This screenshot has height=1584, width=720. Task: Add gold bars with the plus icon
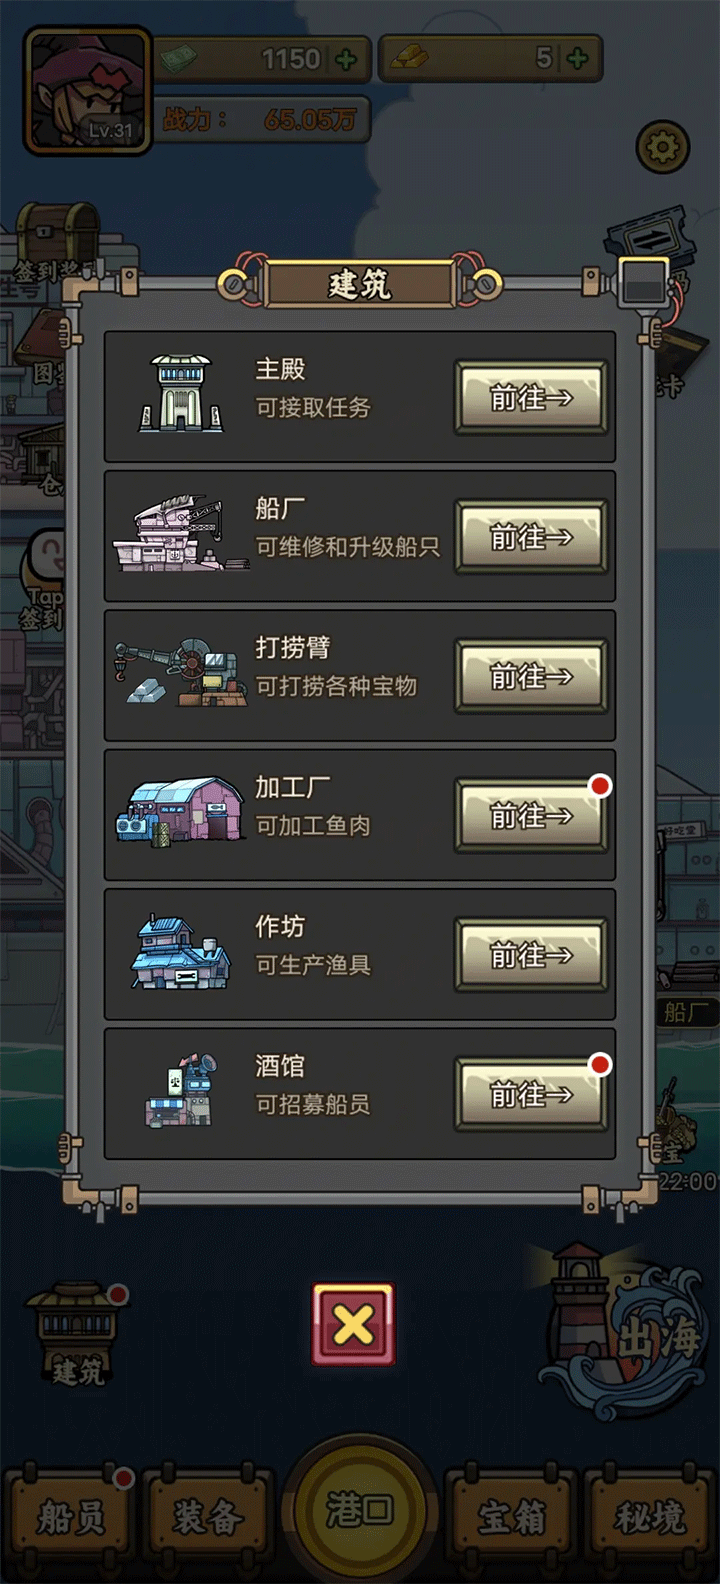(x=578, y=59)
